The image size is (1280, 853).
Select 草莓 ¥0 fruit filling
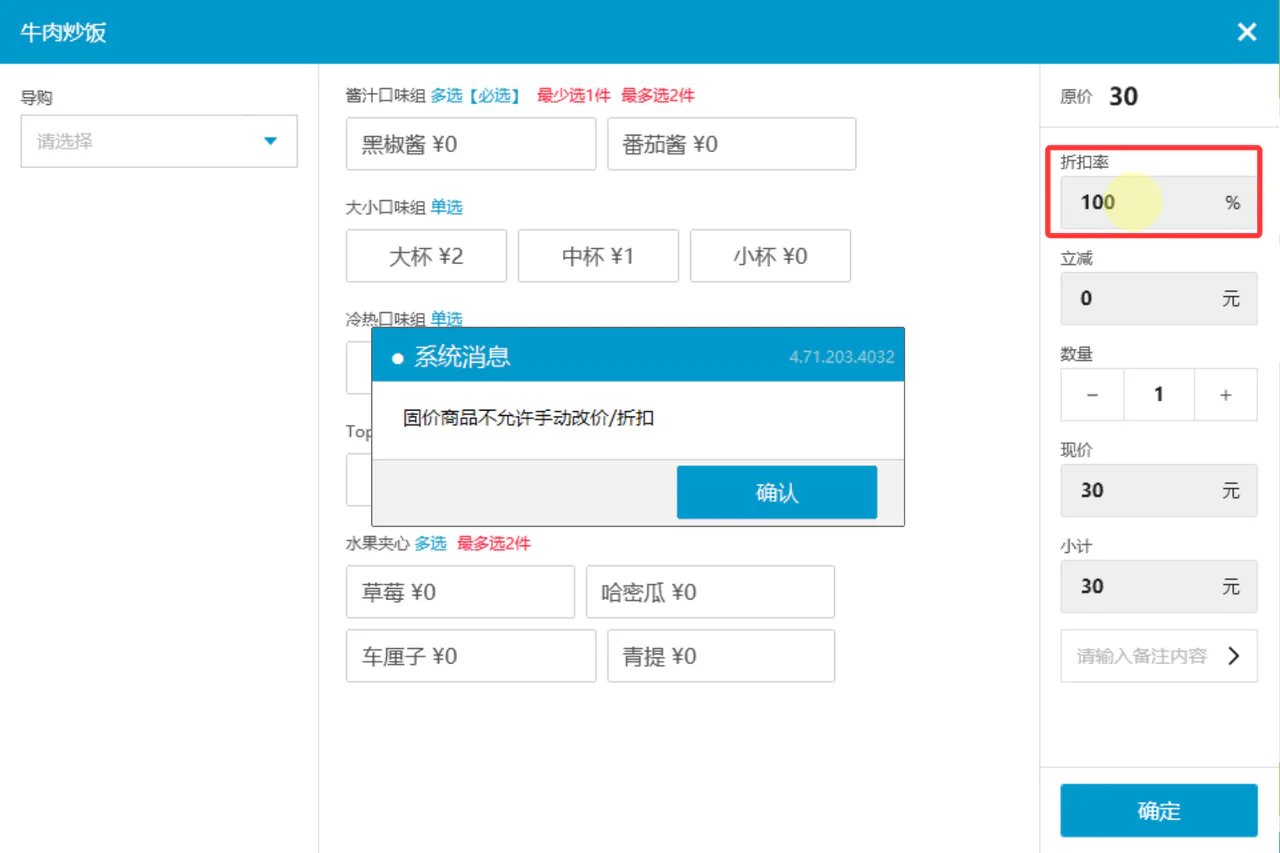point(460,592)
